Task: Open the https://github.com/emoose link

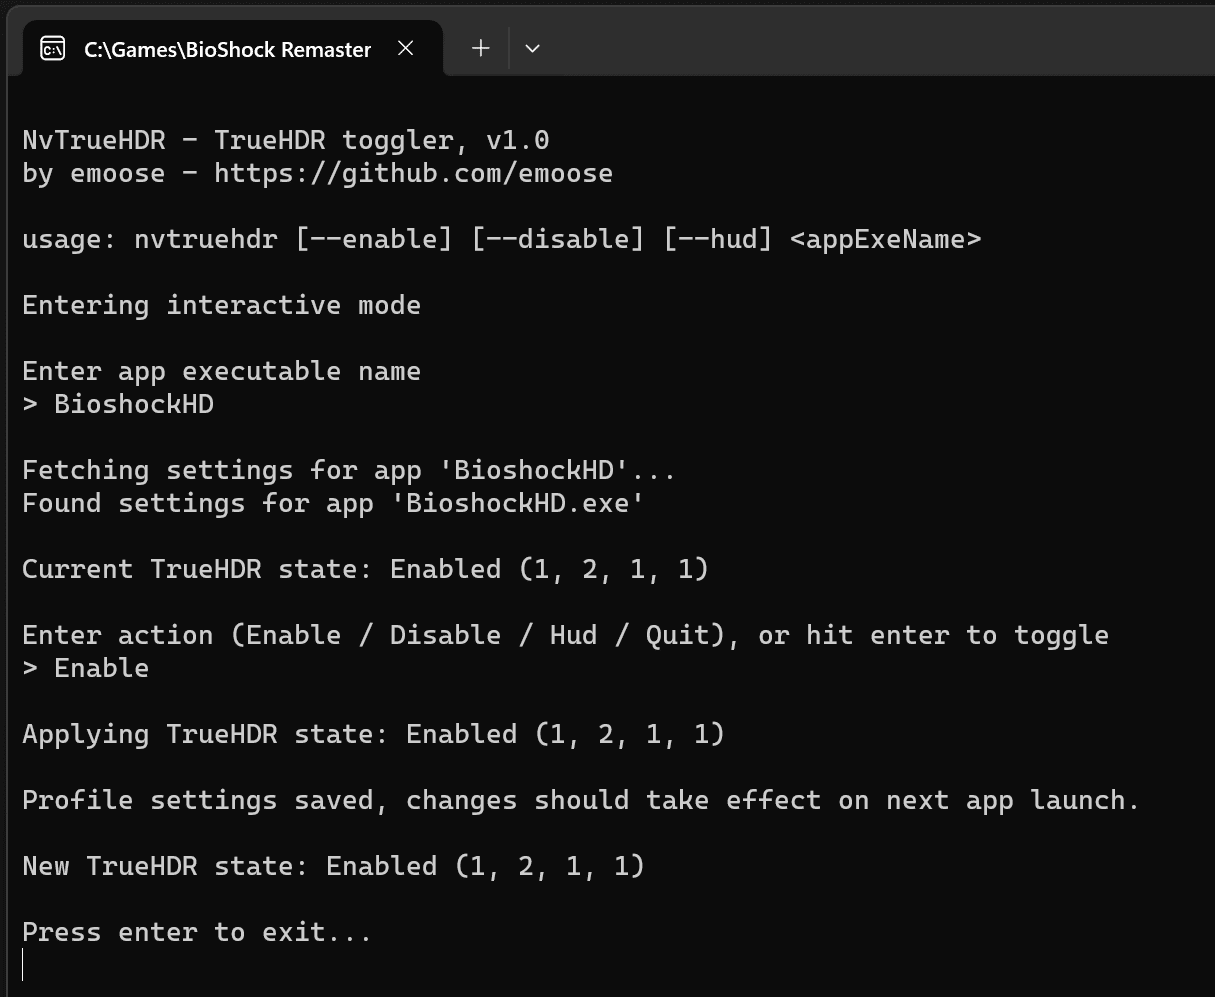Action: pyautogui.click(x=413, y=174)
